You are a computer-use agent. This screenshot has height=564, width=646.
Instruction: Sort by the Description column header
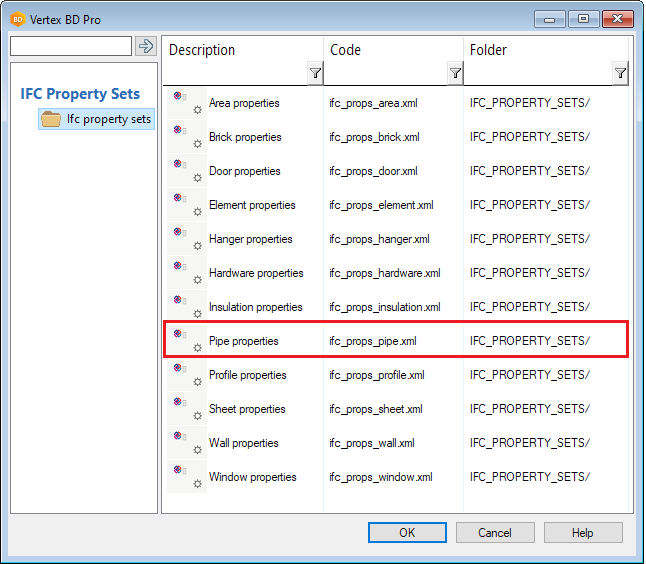(x=202, y=50)
